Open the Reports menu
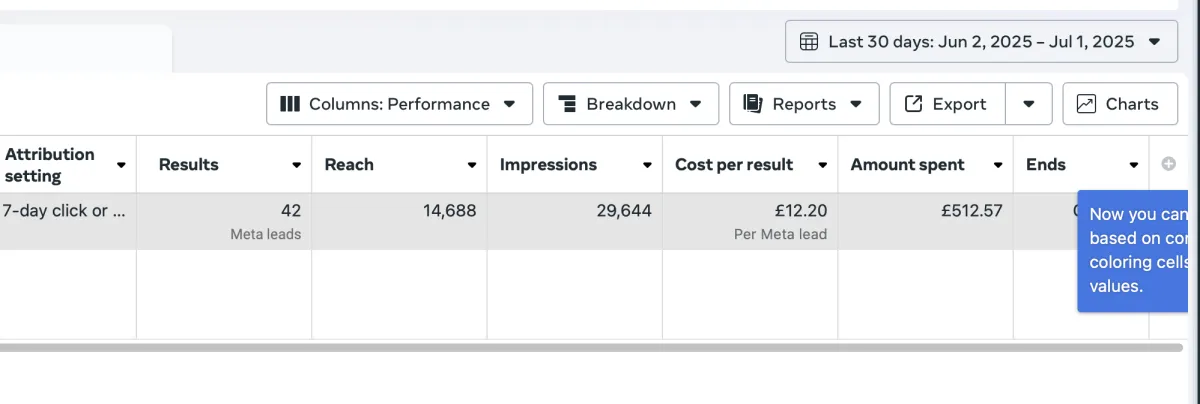The width and height of the screenshot is (1200, 404). [x=804, y=104]
